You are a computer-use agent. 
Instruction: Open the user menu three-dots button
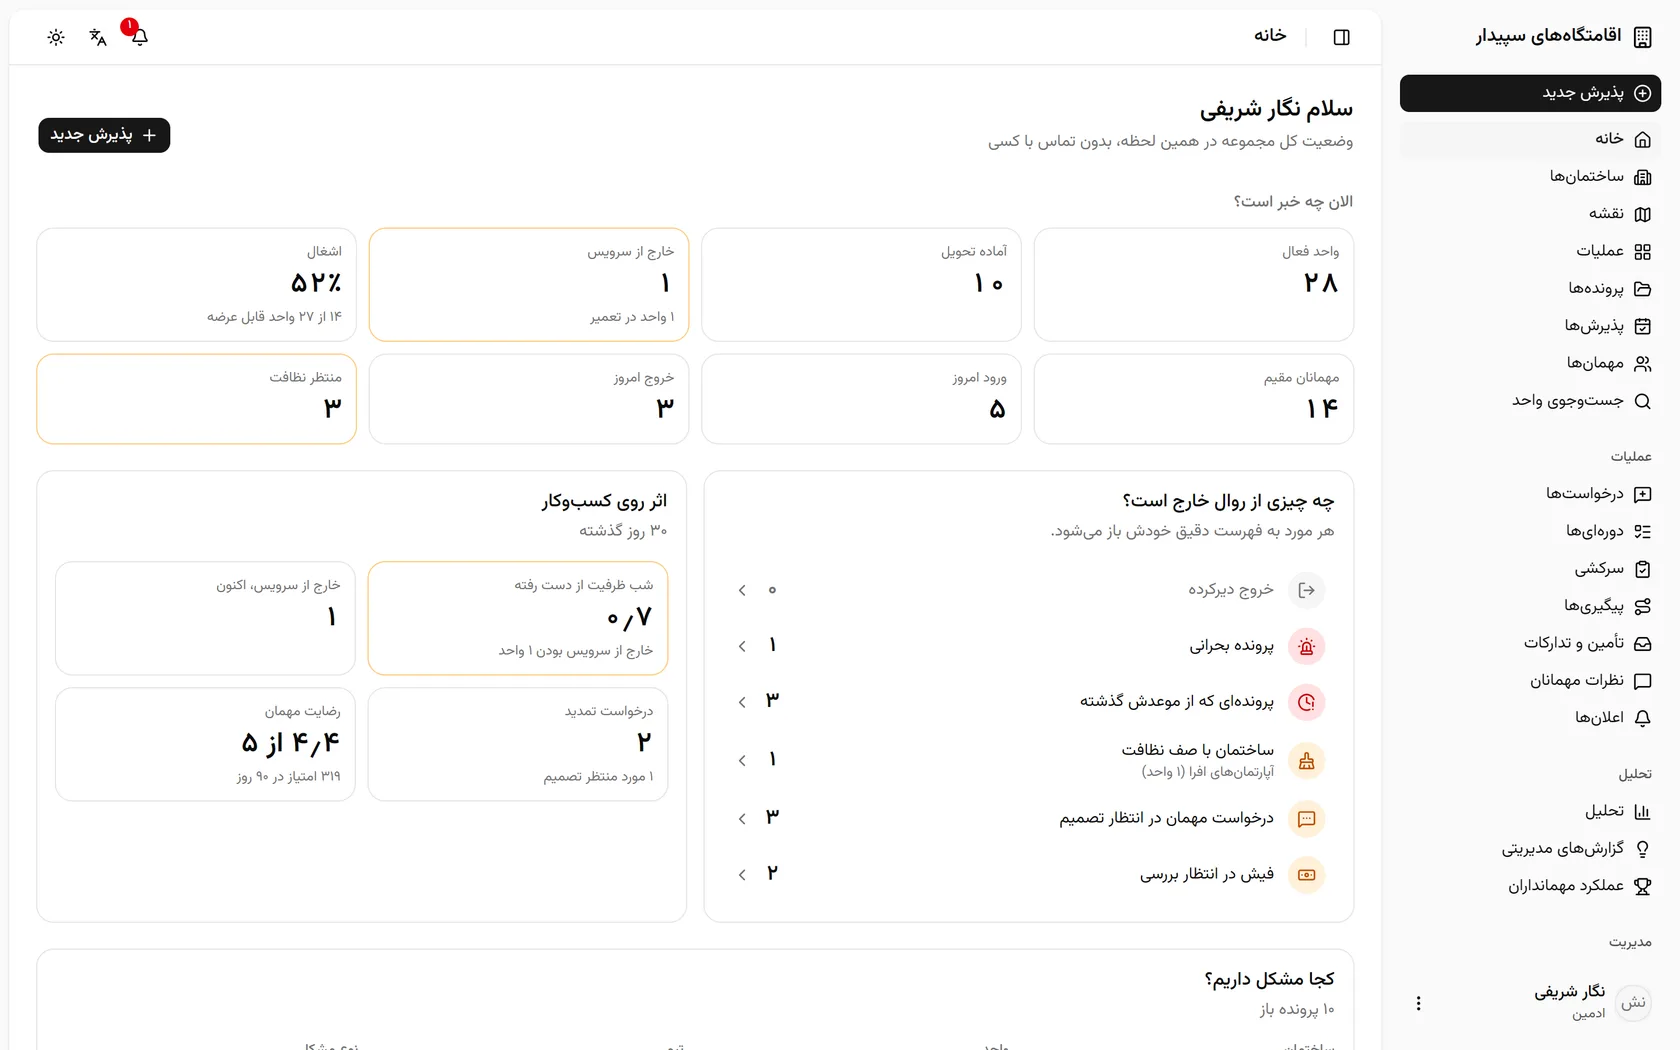tap(1418, 1003)
